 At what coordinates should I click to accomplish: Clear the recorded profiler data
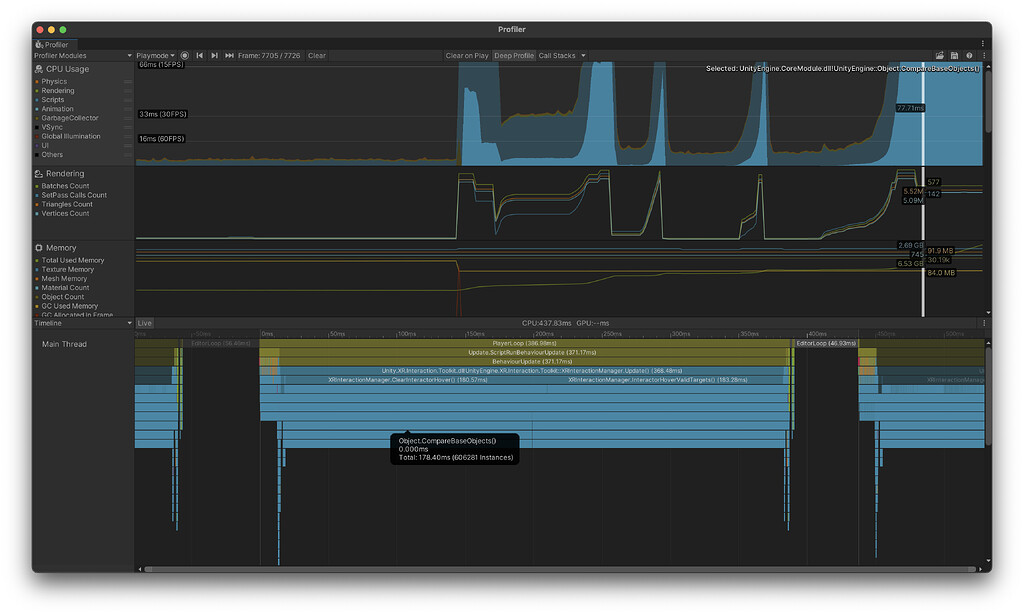pyautogui.click(x=316, y=55)
